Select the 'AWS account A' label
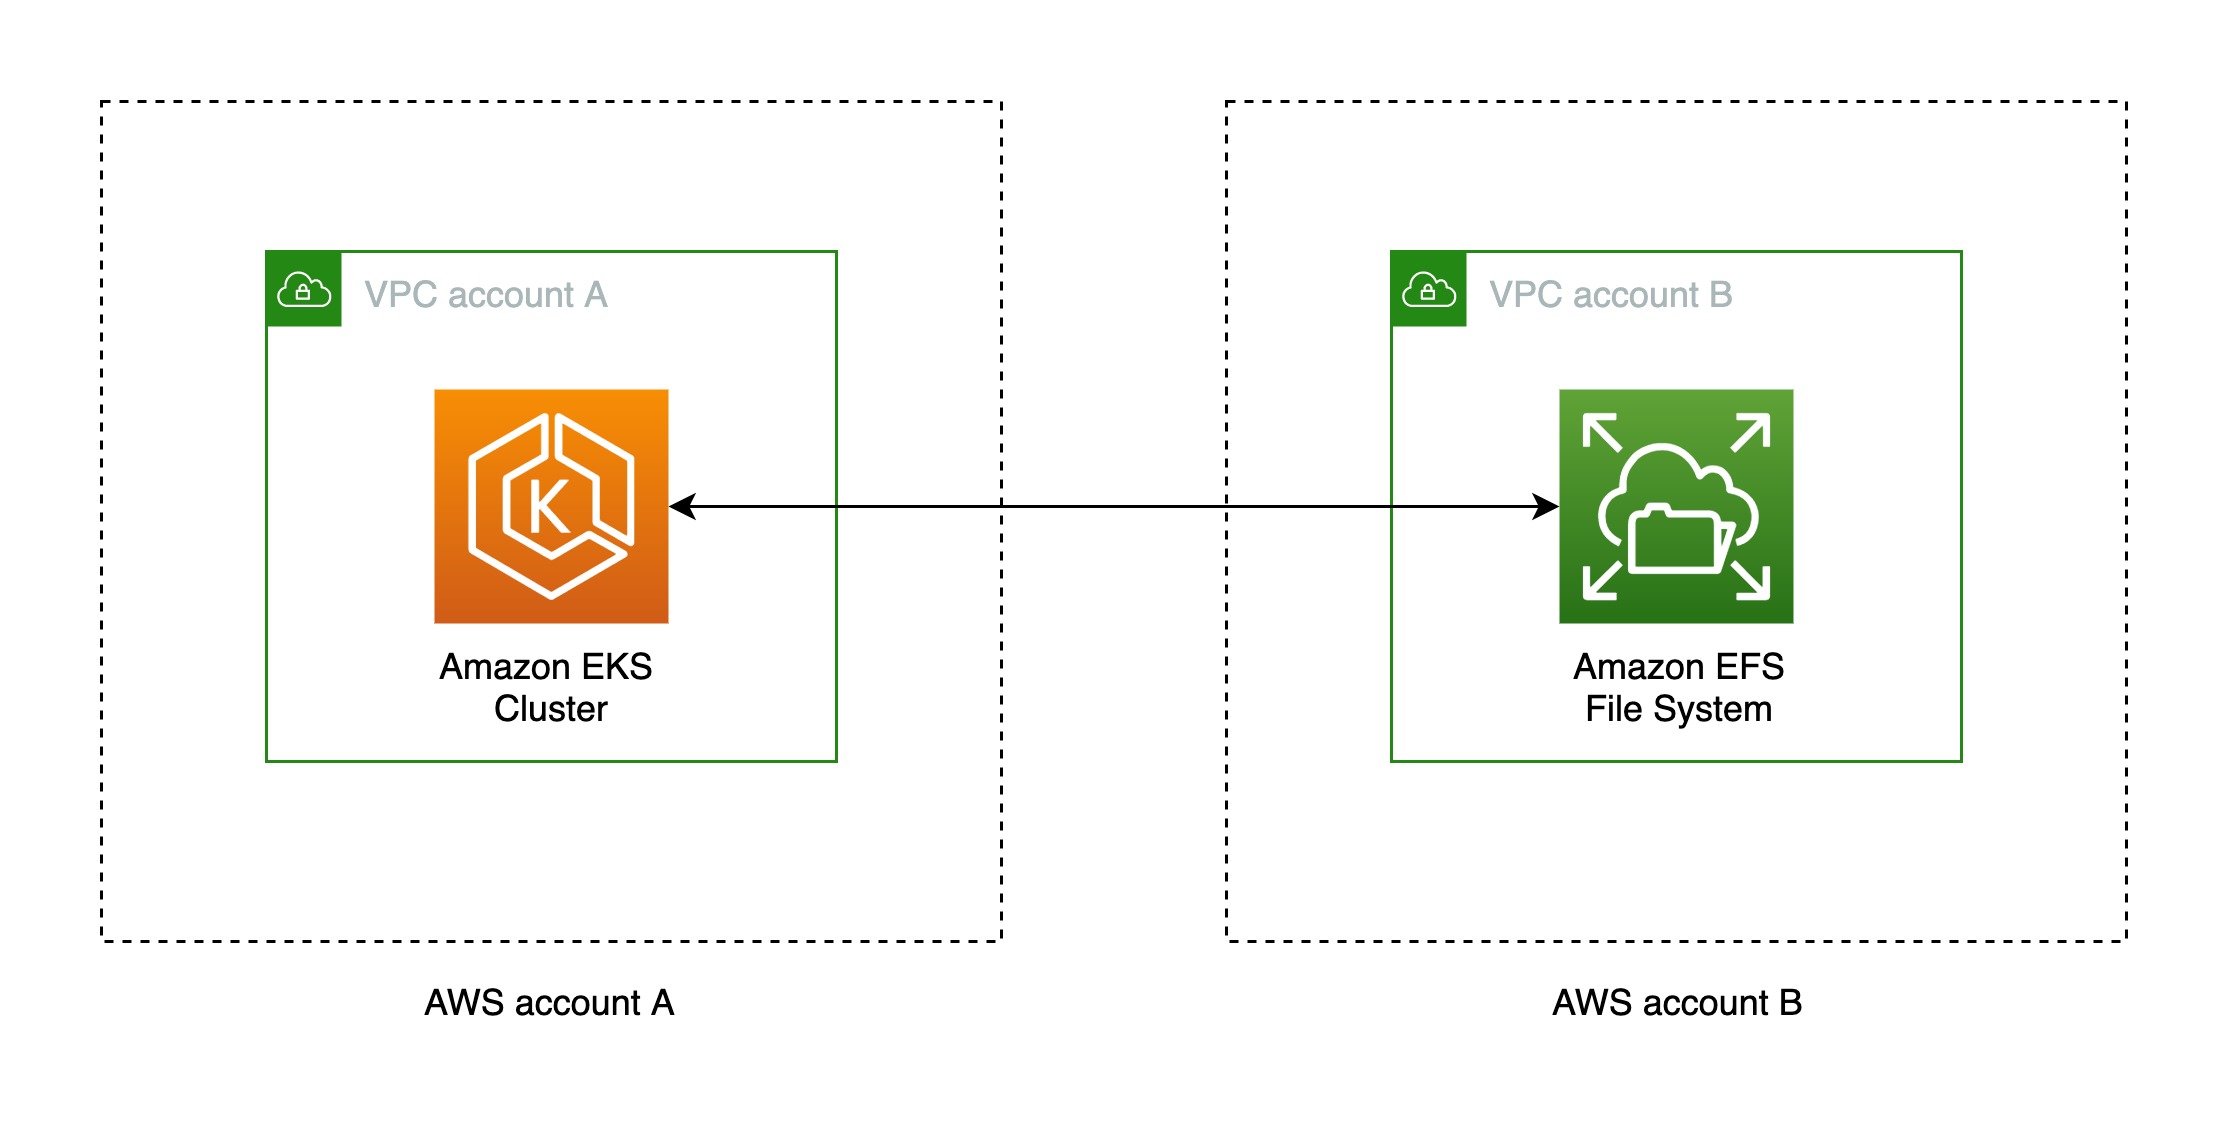Viewport: 2228px width, 1130px height. [x=550, y=1002]
